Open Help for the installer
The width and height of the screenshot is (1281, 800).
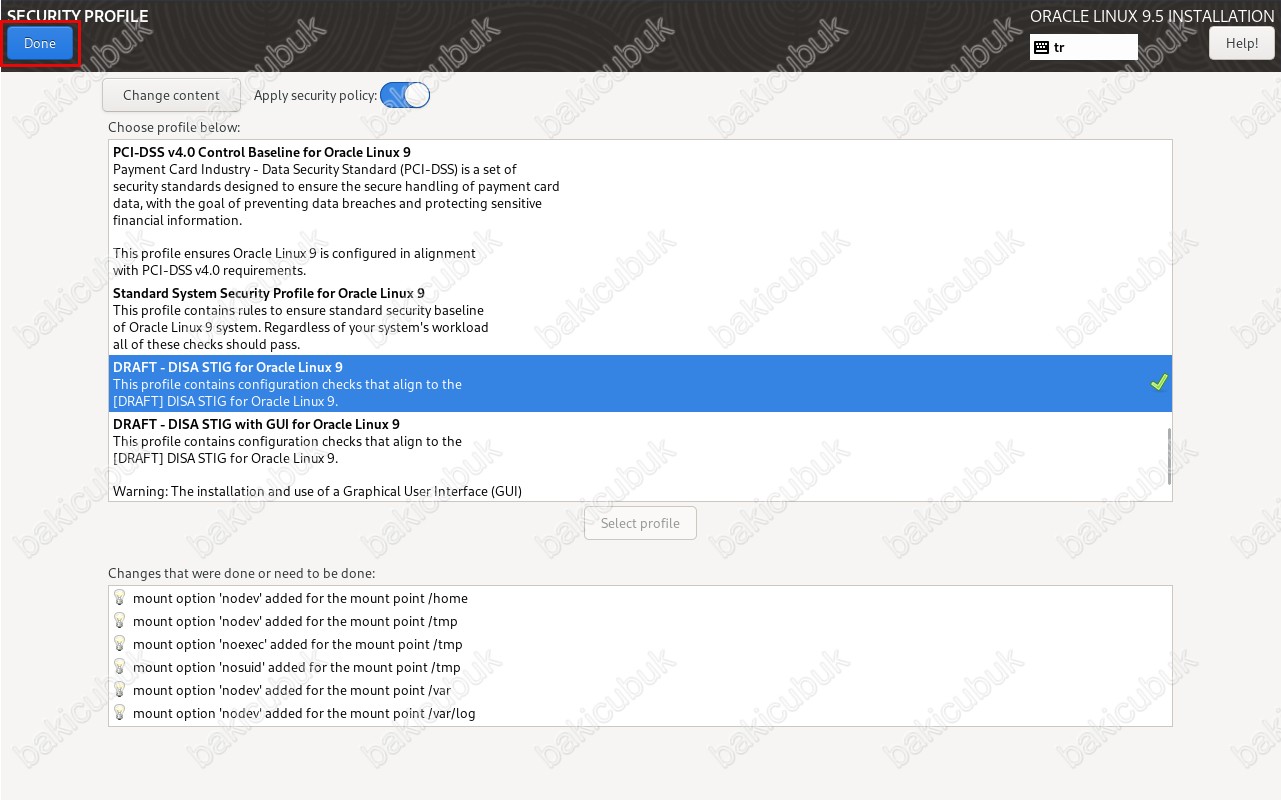click(x=1241, y=43)
